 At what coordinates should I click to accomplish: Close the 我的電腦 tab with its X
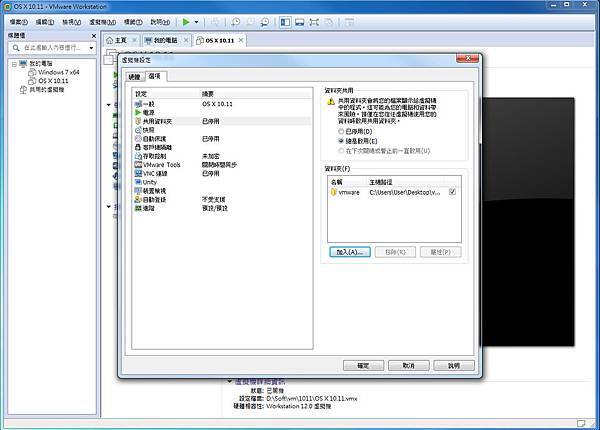click(186, 40)
